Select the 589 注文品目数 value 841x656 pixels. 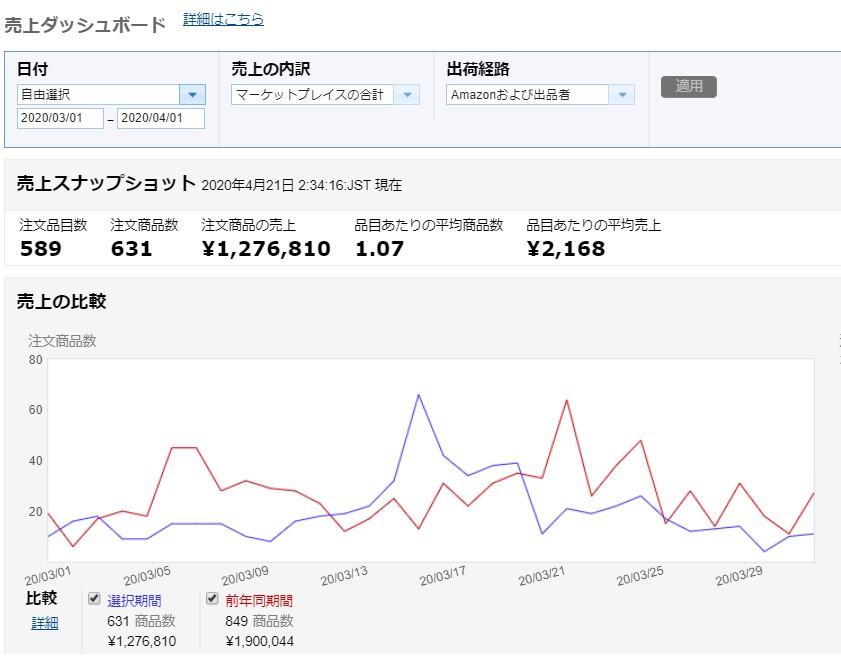pos(40,249)
